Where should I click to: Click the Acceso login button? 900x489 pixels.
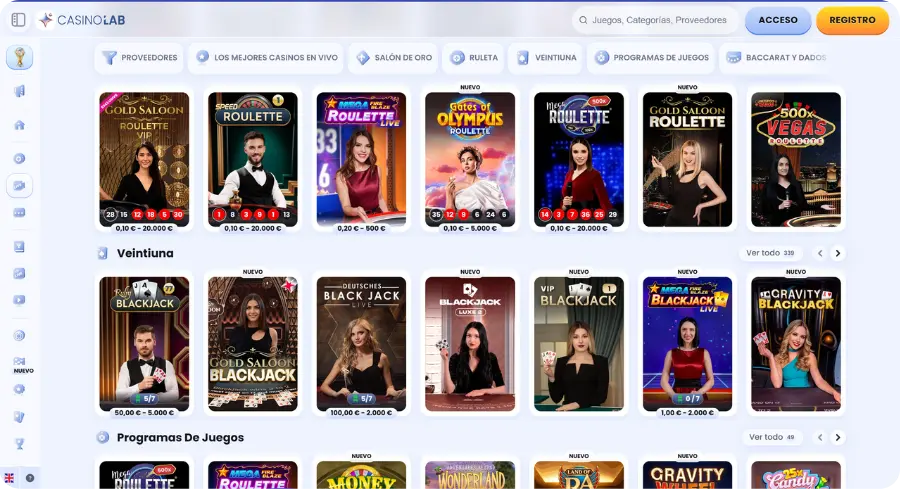[x=778, y=20]
